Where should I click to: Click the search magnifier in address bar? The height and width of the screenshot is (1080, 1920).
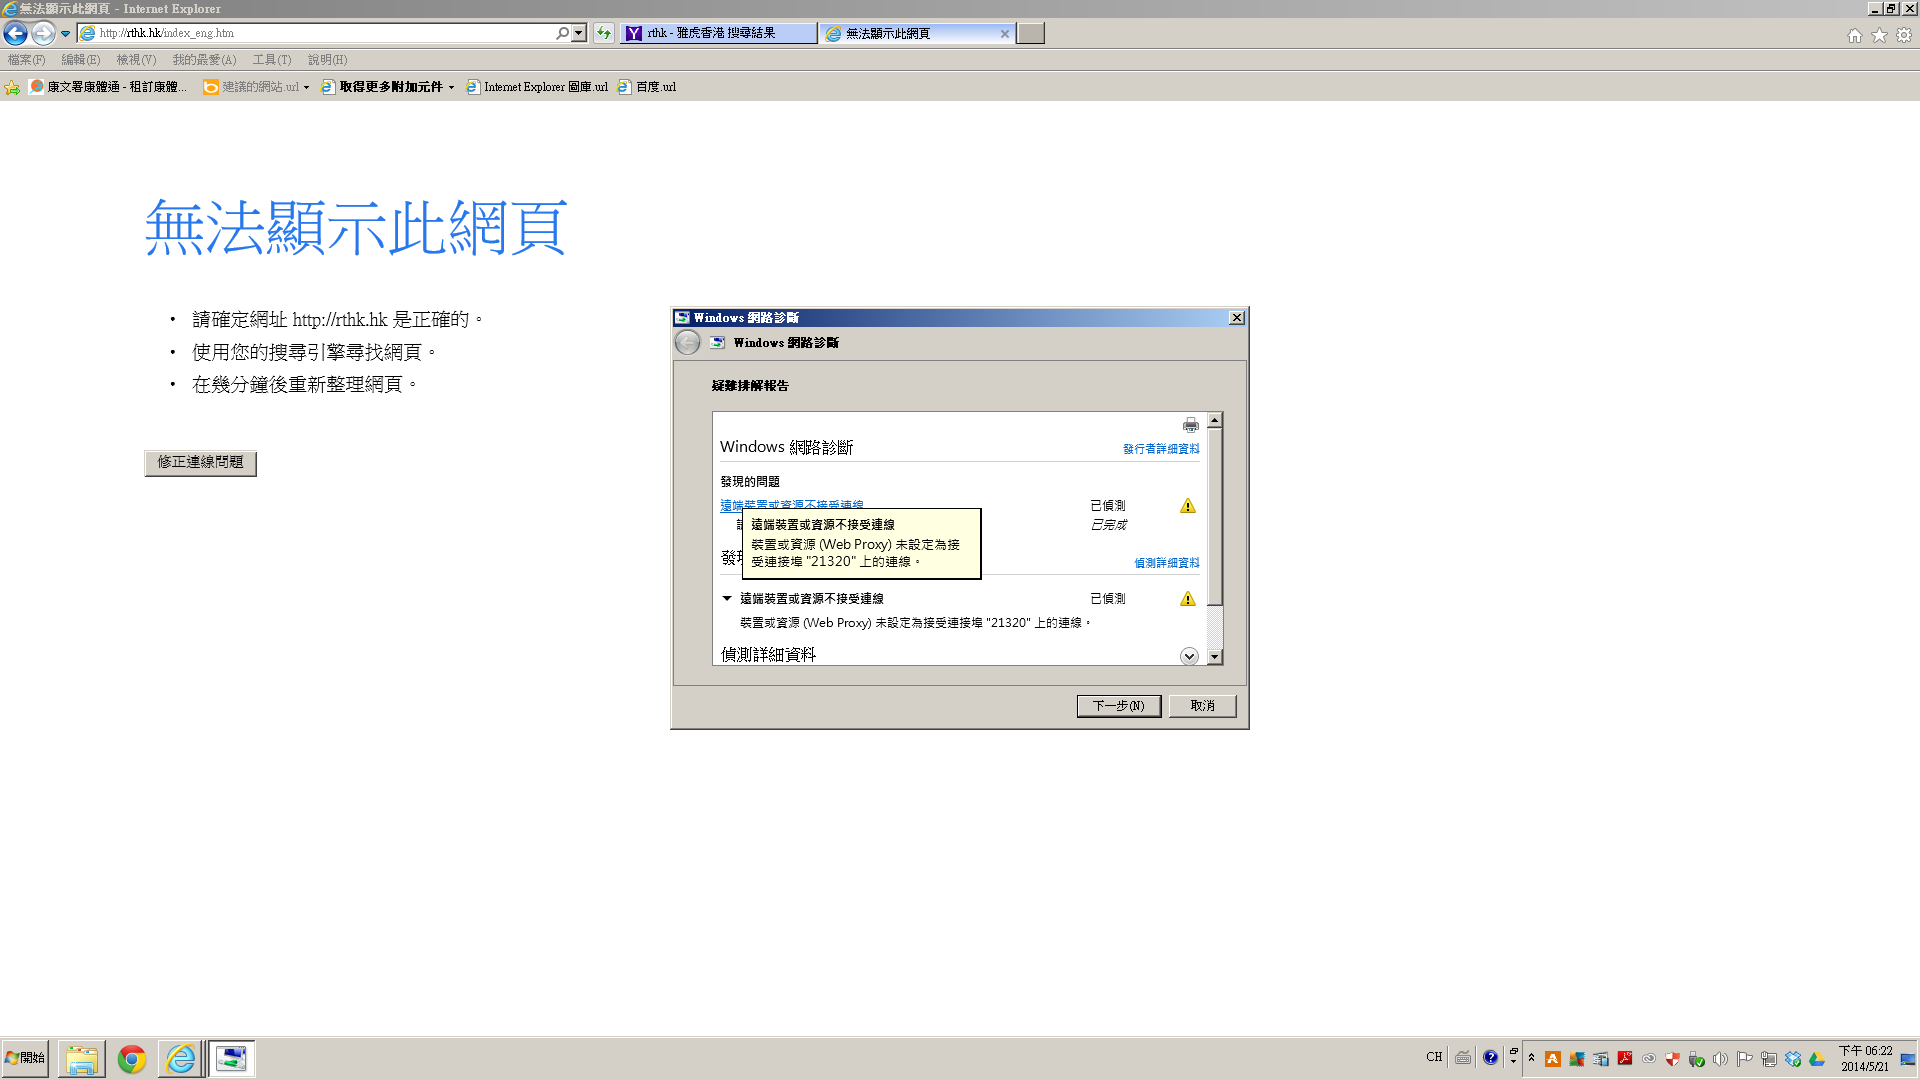point(563,33)
